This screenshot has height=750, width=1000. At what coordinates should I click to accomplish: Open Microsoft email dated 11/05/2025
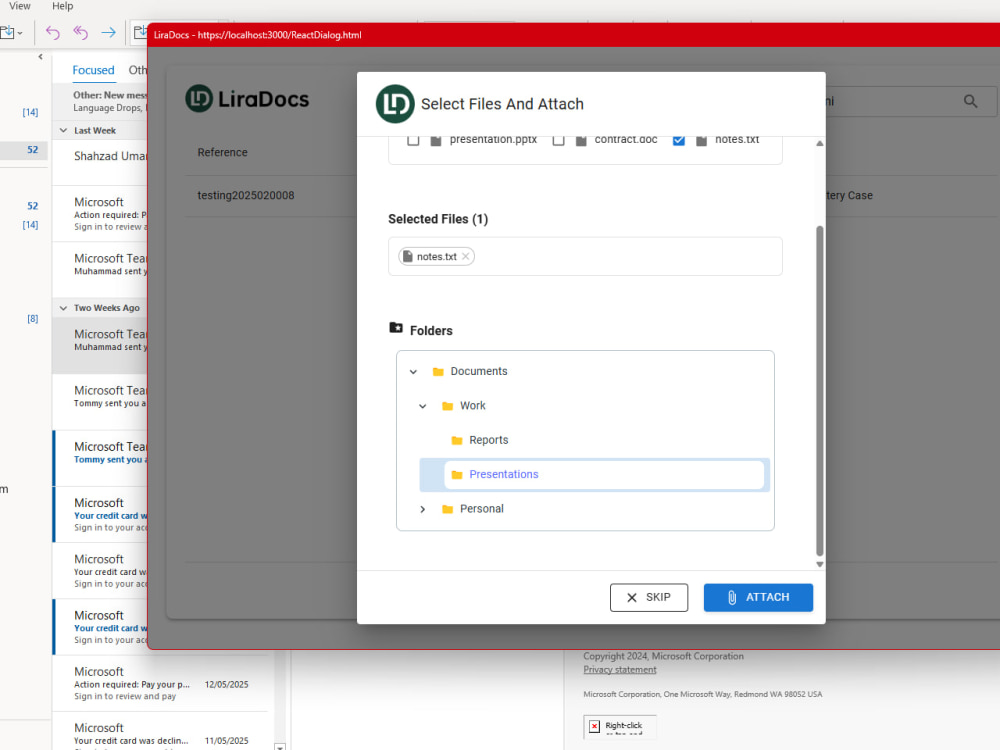(161, 733)
